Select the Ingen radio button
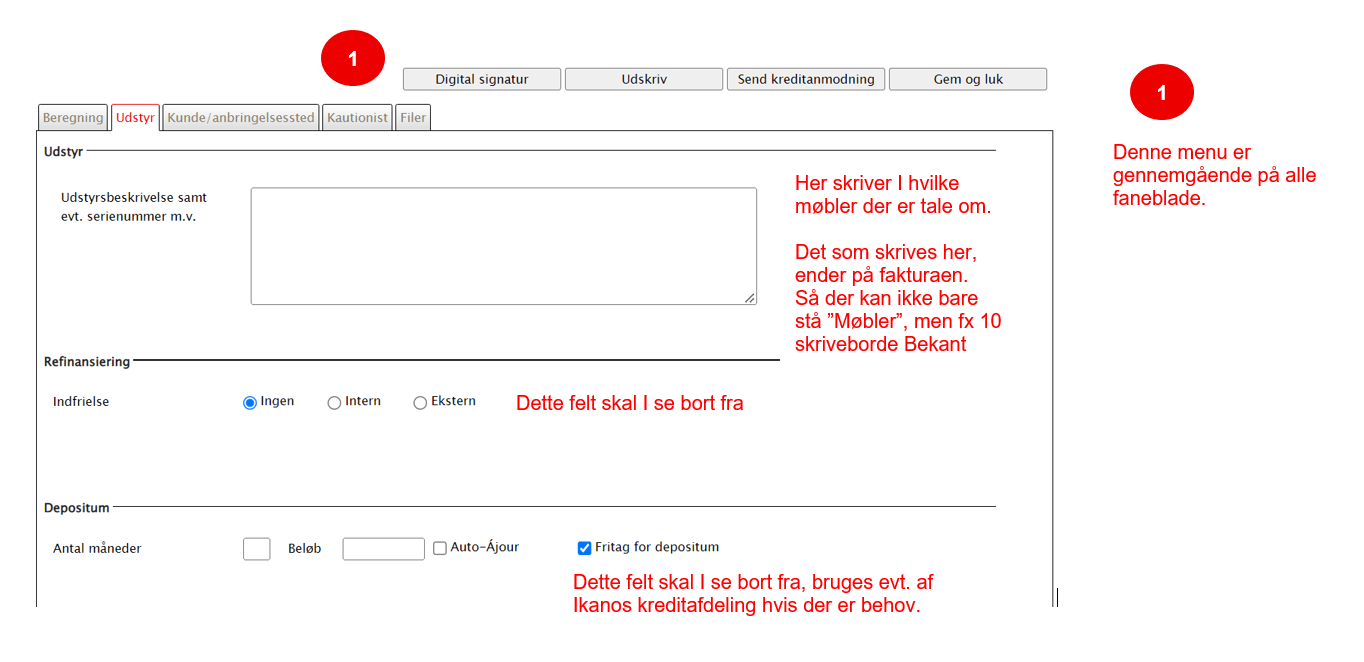Screen dimensions: 1364x662 250,403
